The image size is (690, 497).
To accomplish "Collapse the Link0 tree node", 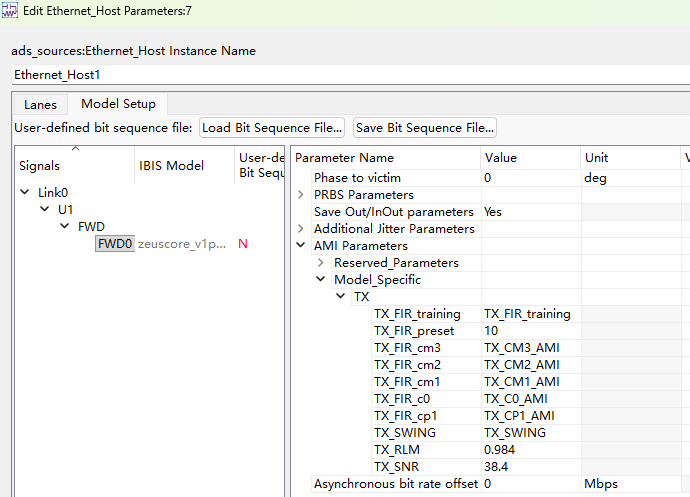I will pyautogui.click(x=25, y=192).
